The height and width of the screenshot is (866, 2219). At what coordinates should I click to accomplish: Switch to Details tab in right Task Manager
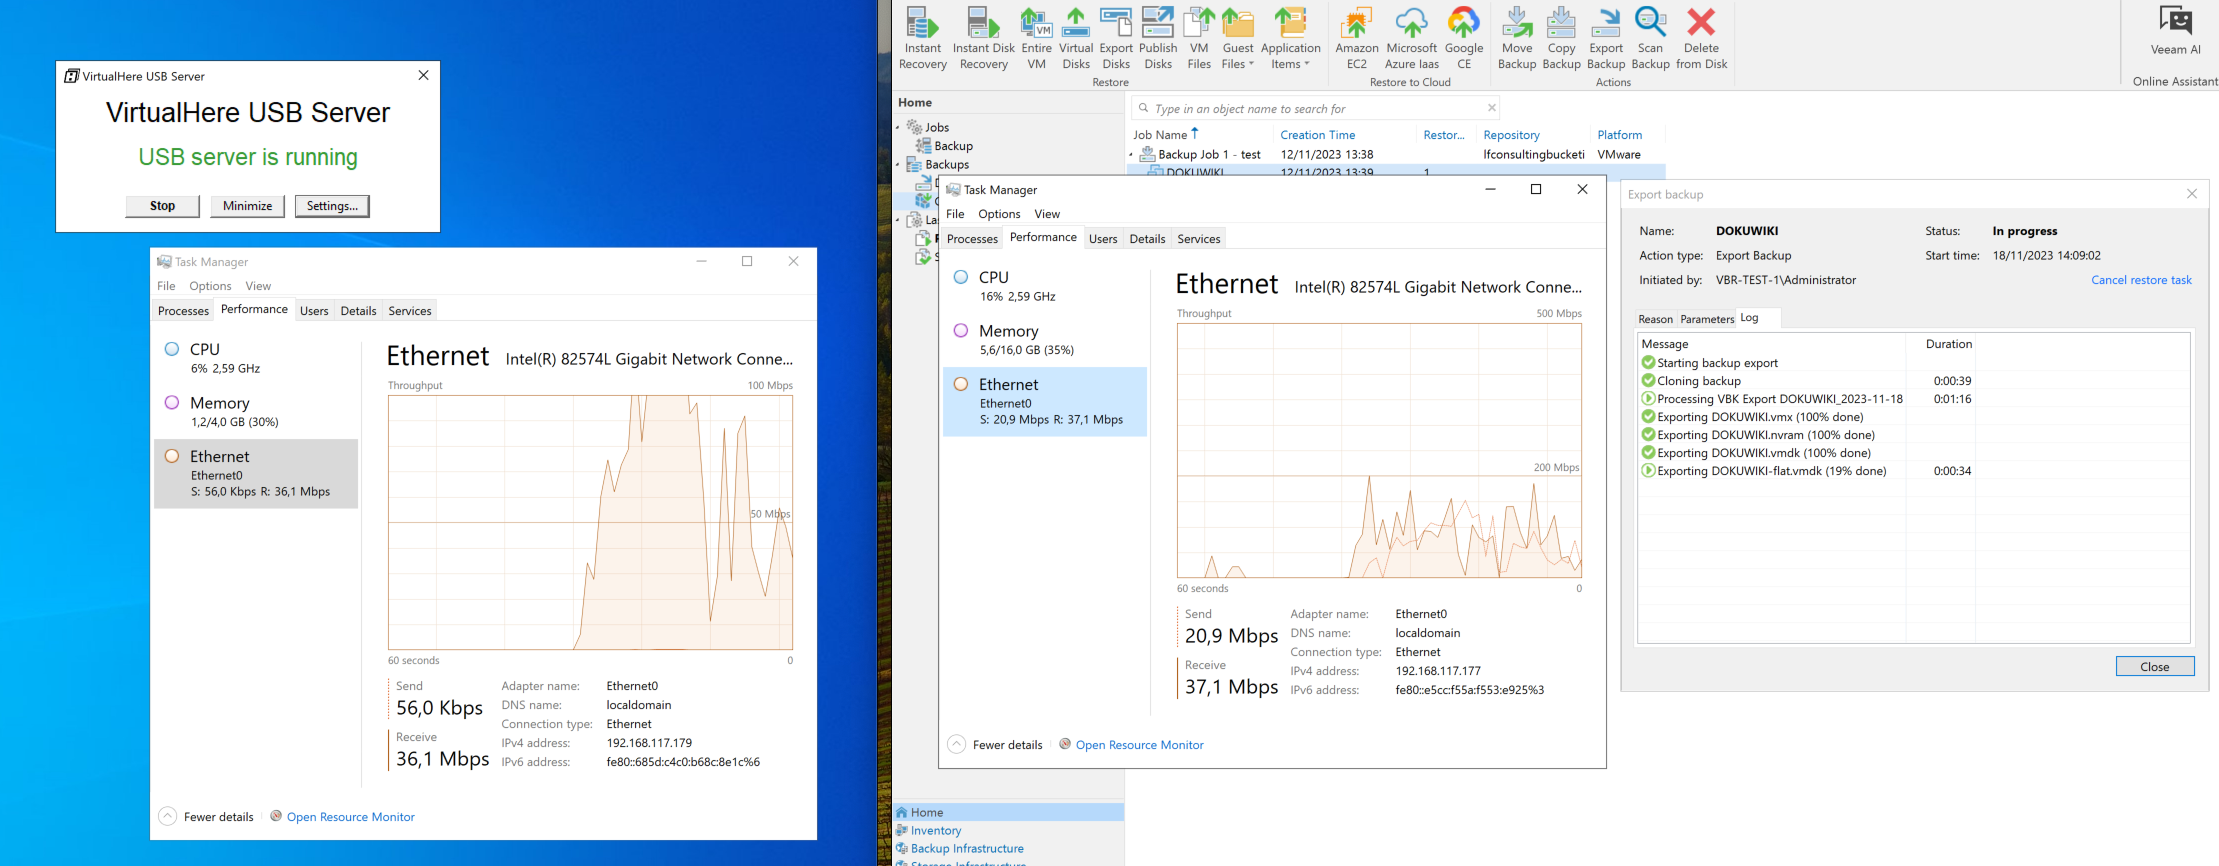1147,239
